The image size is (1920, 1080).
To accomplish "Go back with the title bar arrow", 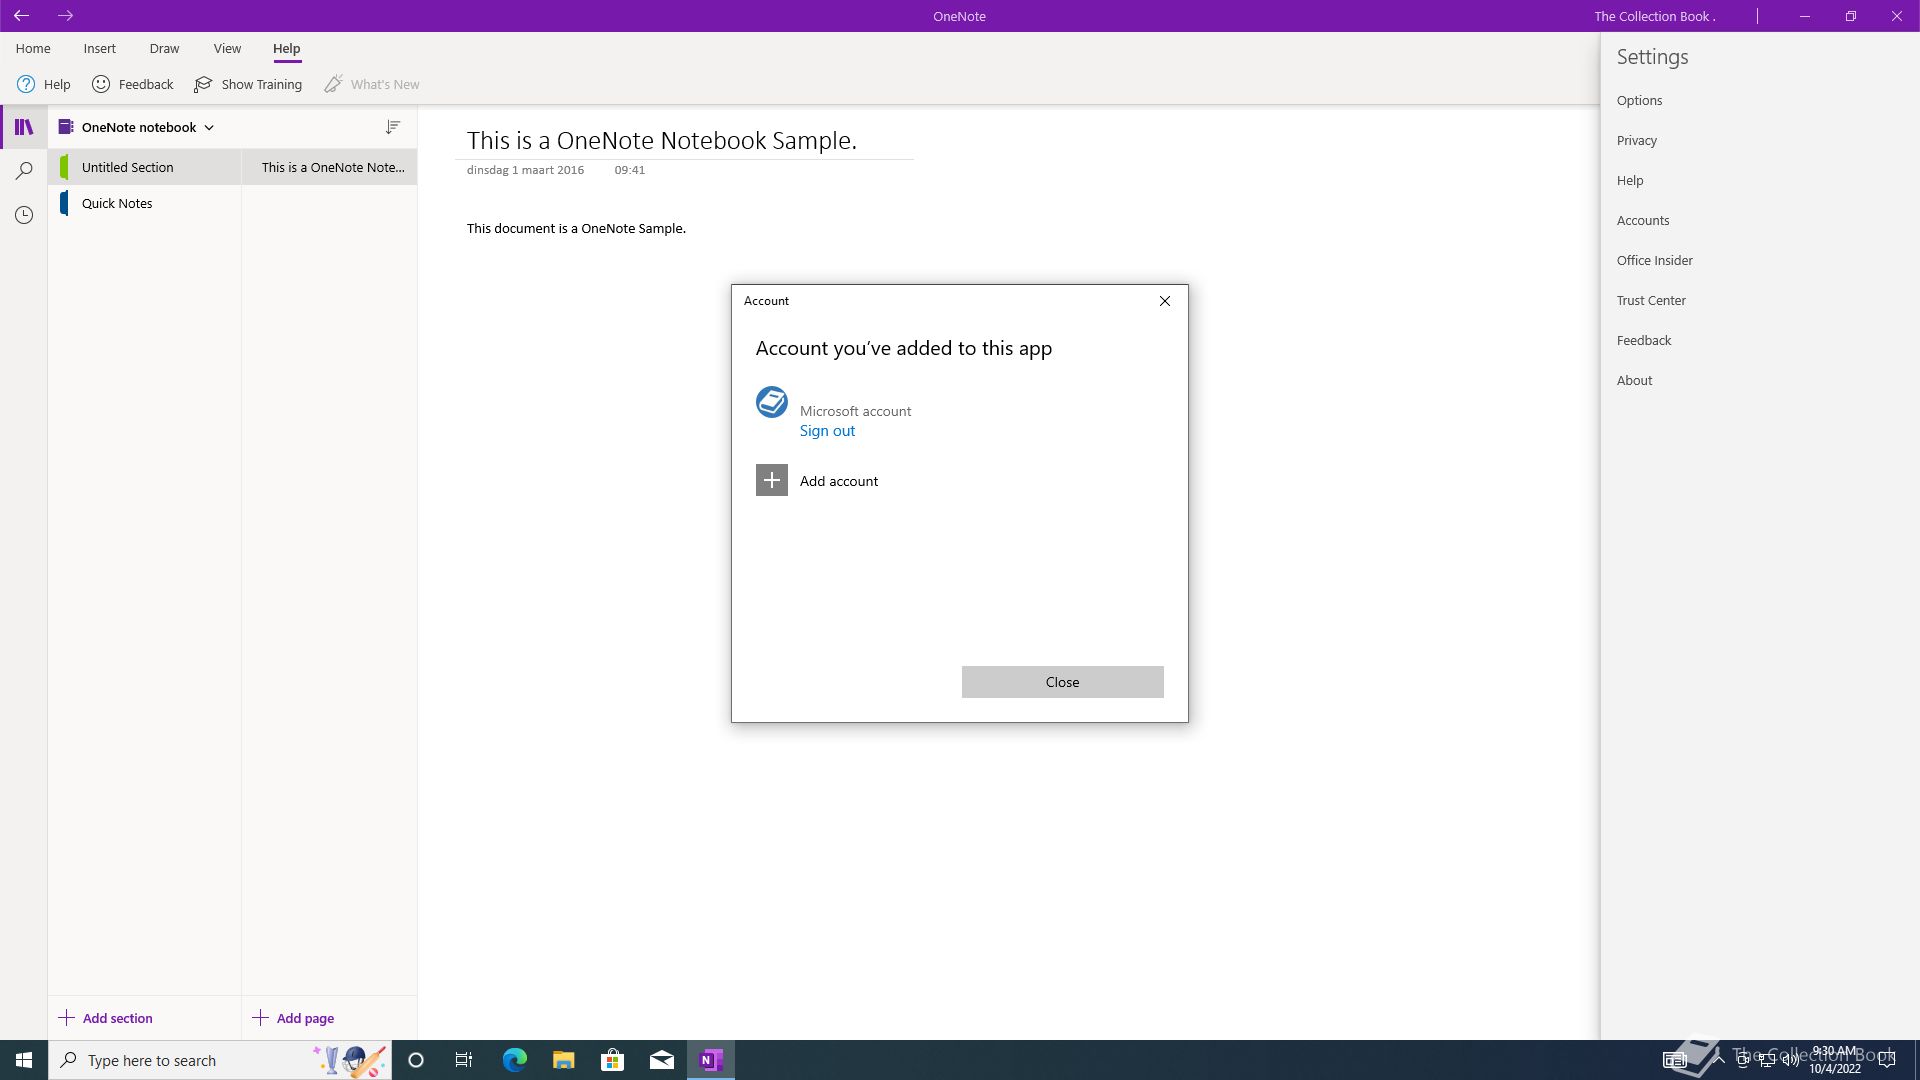I will [x=21, y=16].
